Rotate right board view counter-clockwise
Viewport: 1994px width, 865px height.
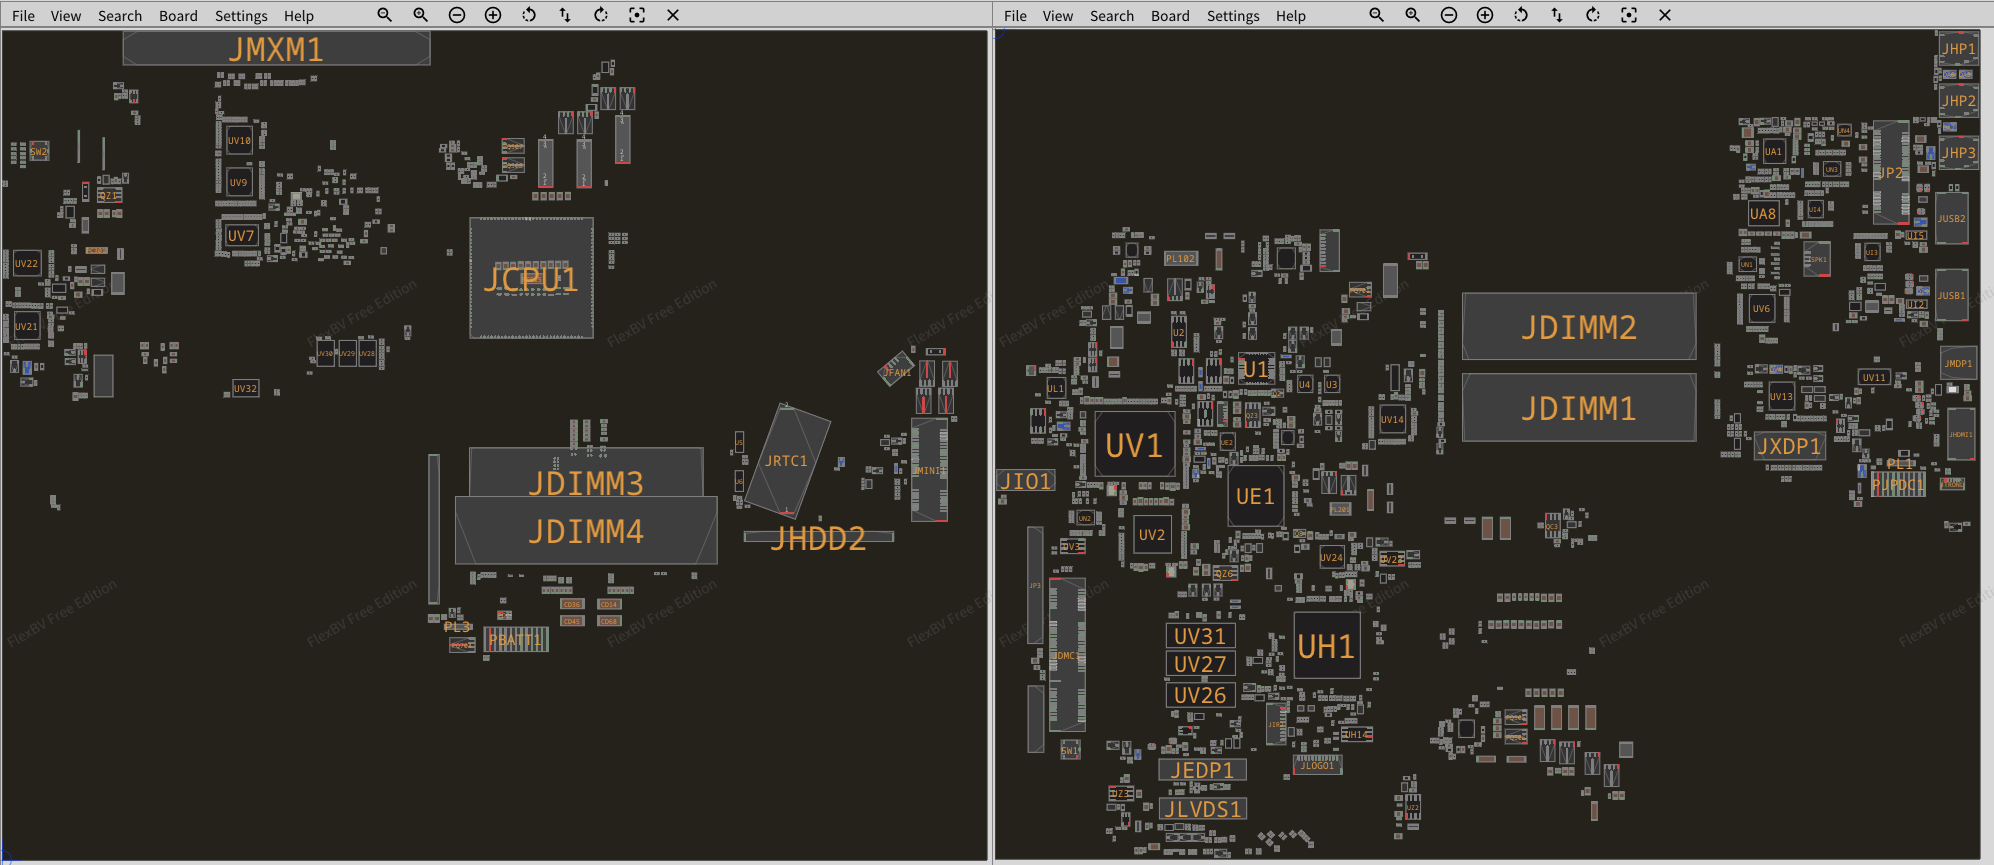click(x=1521, y=15)
